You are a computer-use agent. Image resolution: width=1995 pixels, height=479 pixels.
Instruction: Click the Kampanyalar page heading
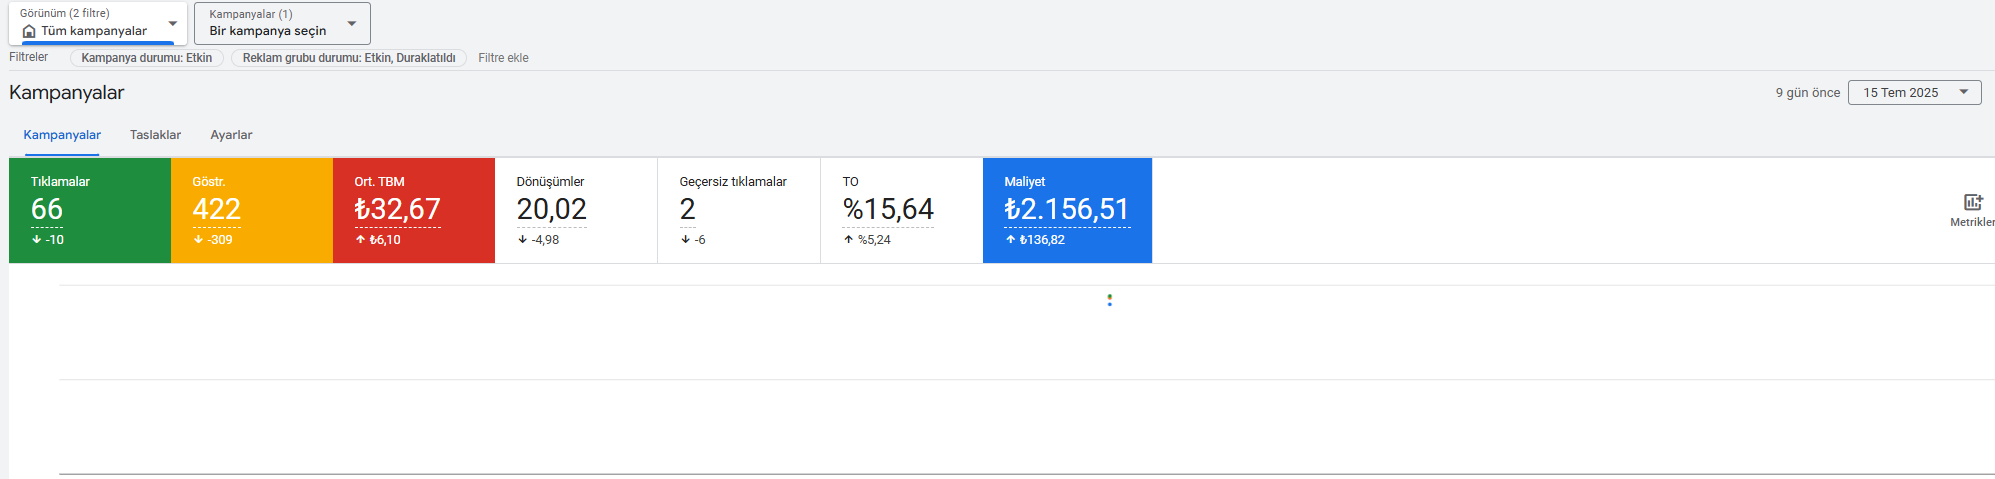click(x=66, y=92)
